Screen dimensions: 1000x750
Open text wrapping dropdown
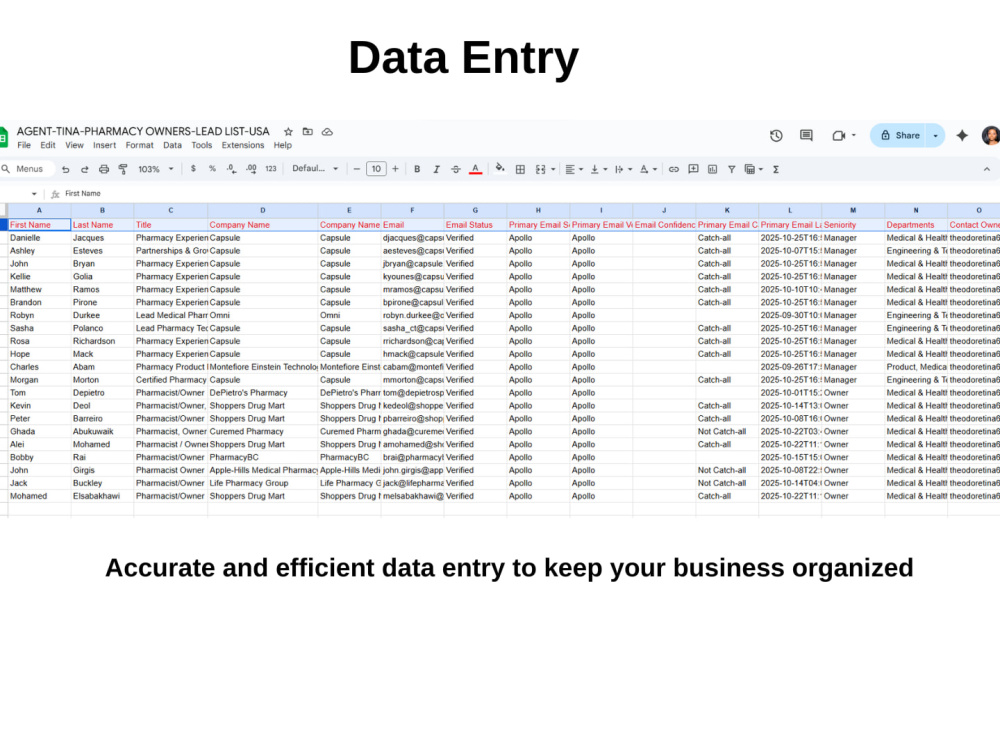click(x=623, y=169)
